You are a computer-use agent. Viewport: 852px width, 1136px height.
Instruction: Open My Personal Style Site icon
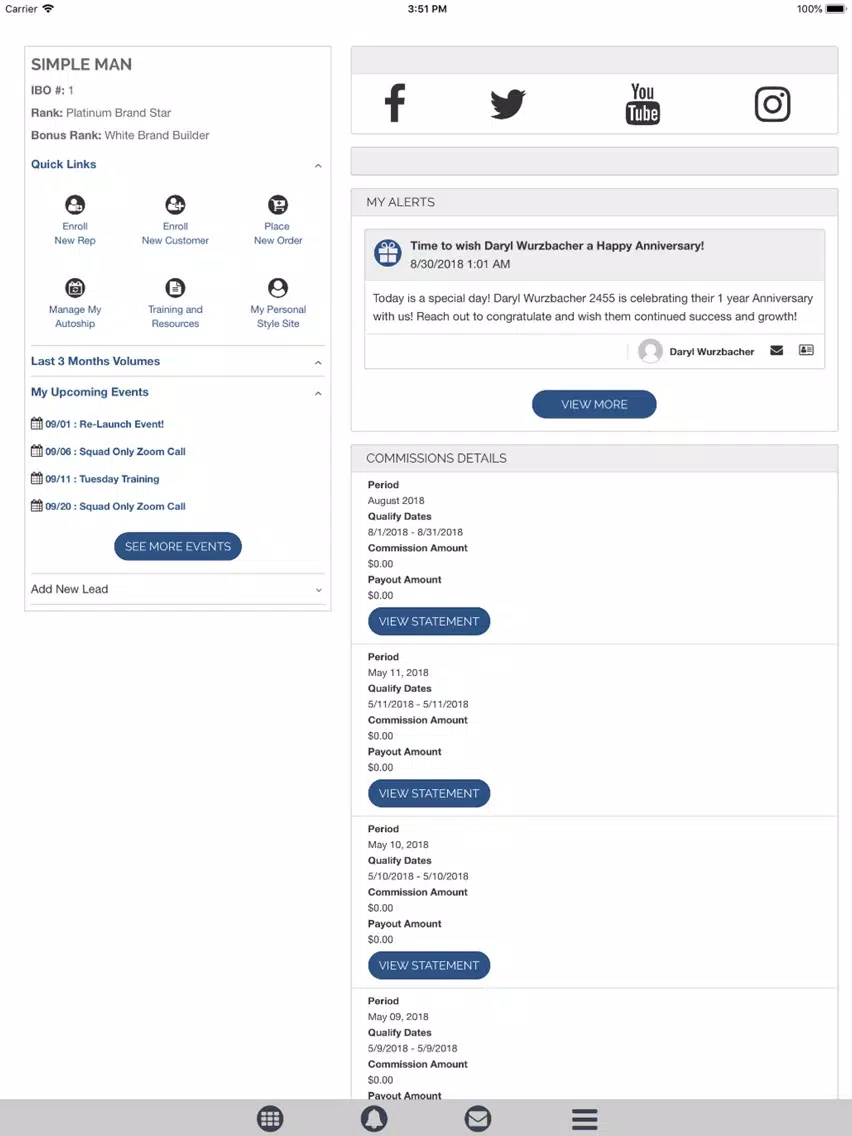coord(277,288)
